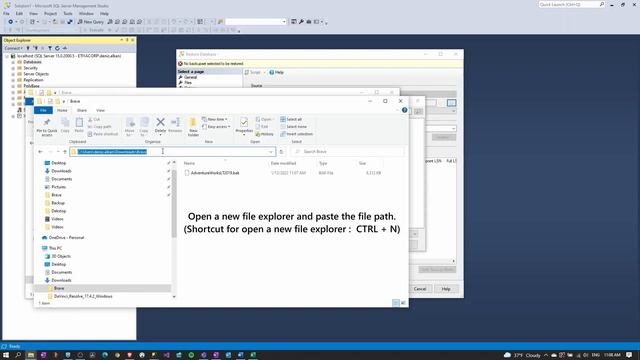Viewport: 640px width, 360px height.
Task: Open the File tab in File Explorer
Action: click(x=43, y=110)
